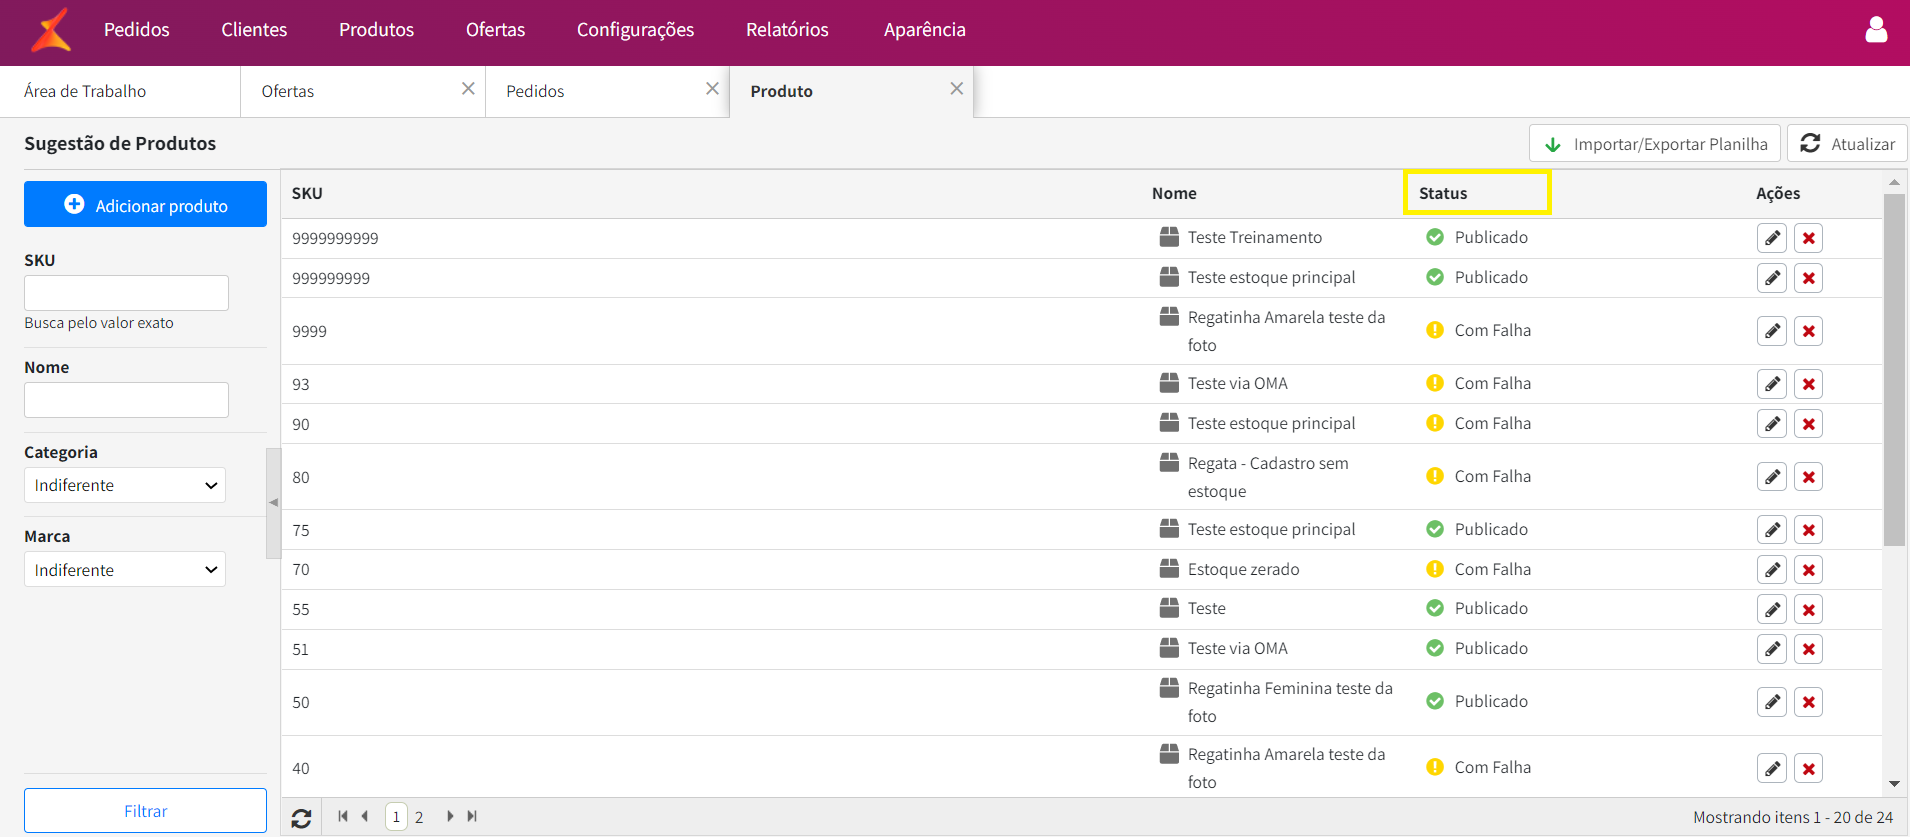Select page 1 in the pager
Image resolution: width=1910 pixels, height=837 pixels.
396,817
